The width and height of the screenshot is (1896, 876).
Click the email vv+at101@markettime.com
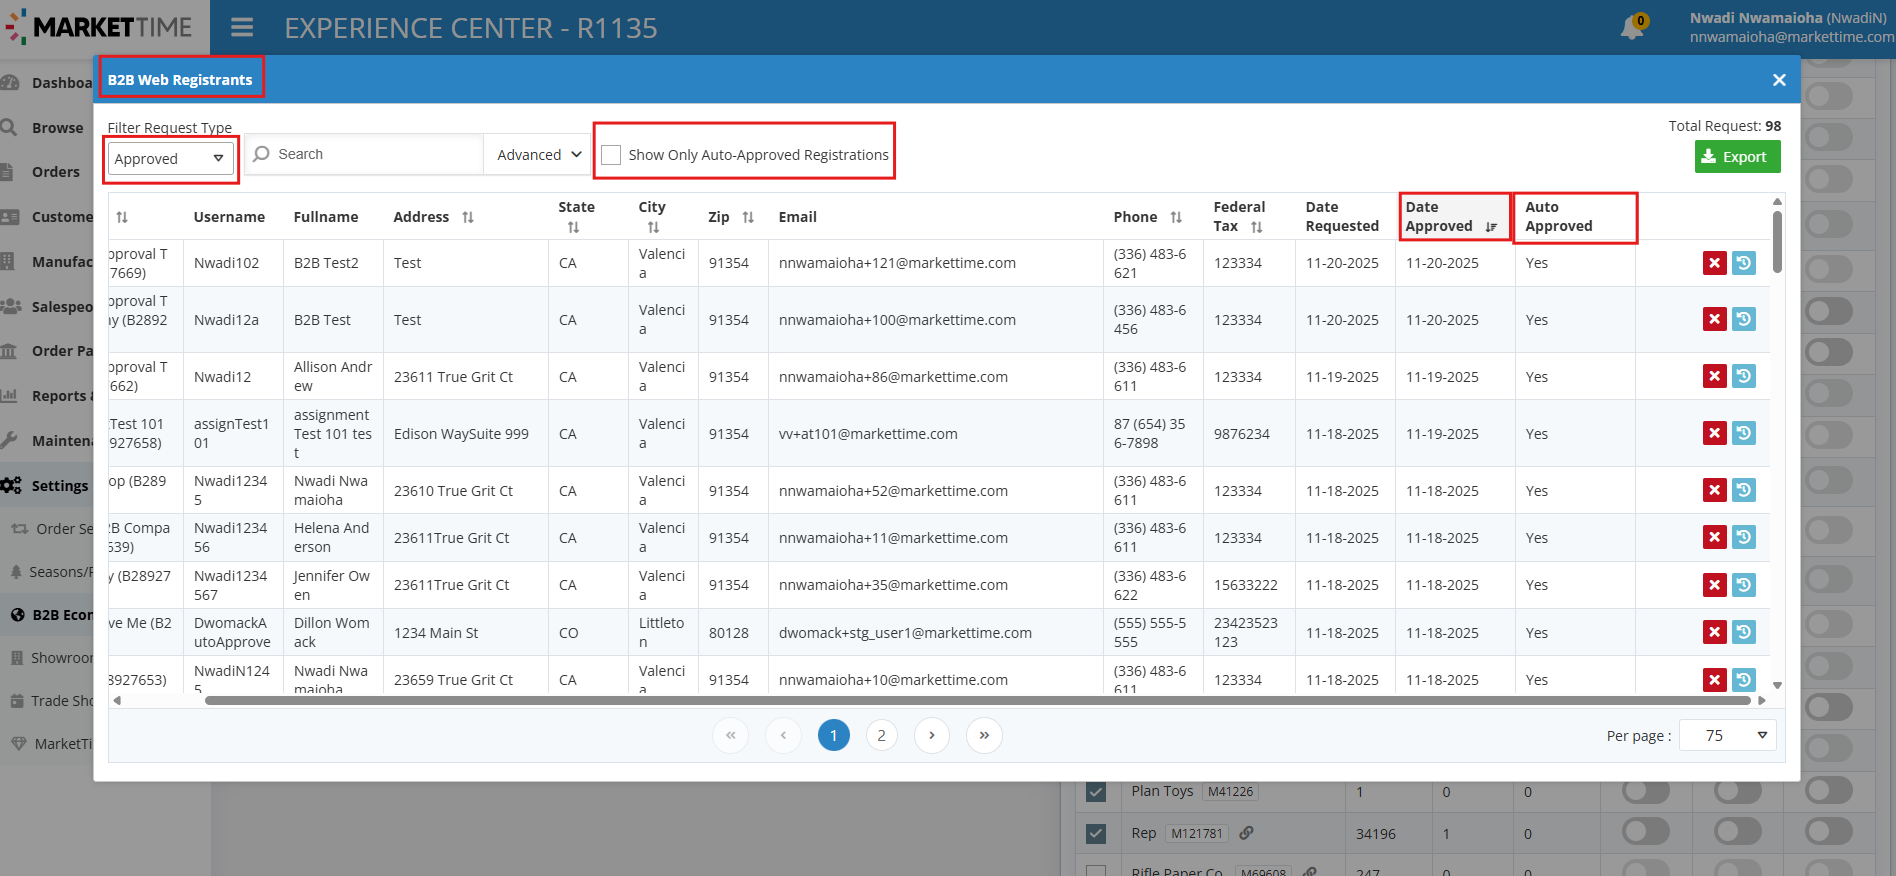click(x=868, y=434)
